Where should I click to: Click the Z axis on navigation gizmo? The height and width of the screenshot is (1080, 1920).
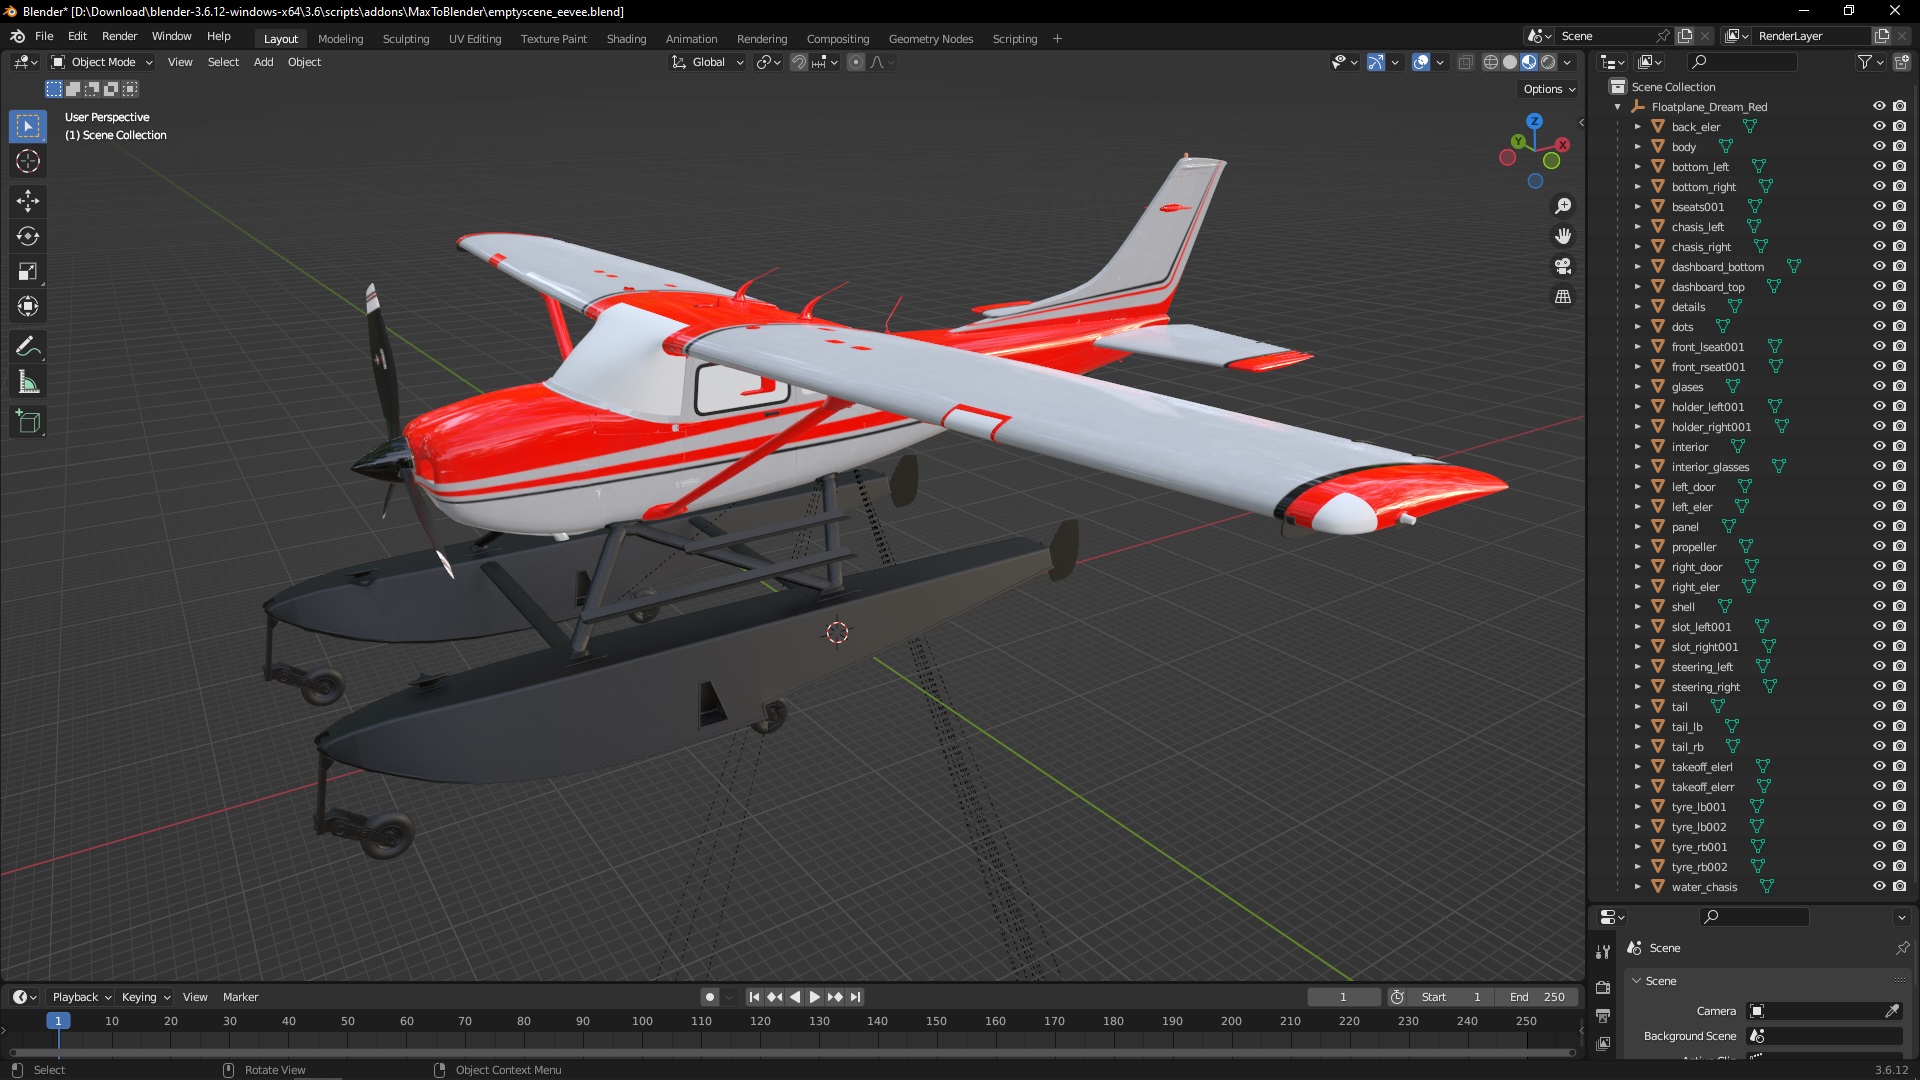coord(1534,121)
